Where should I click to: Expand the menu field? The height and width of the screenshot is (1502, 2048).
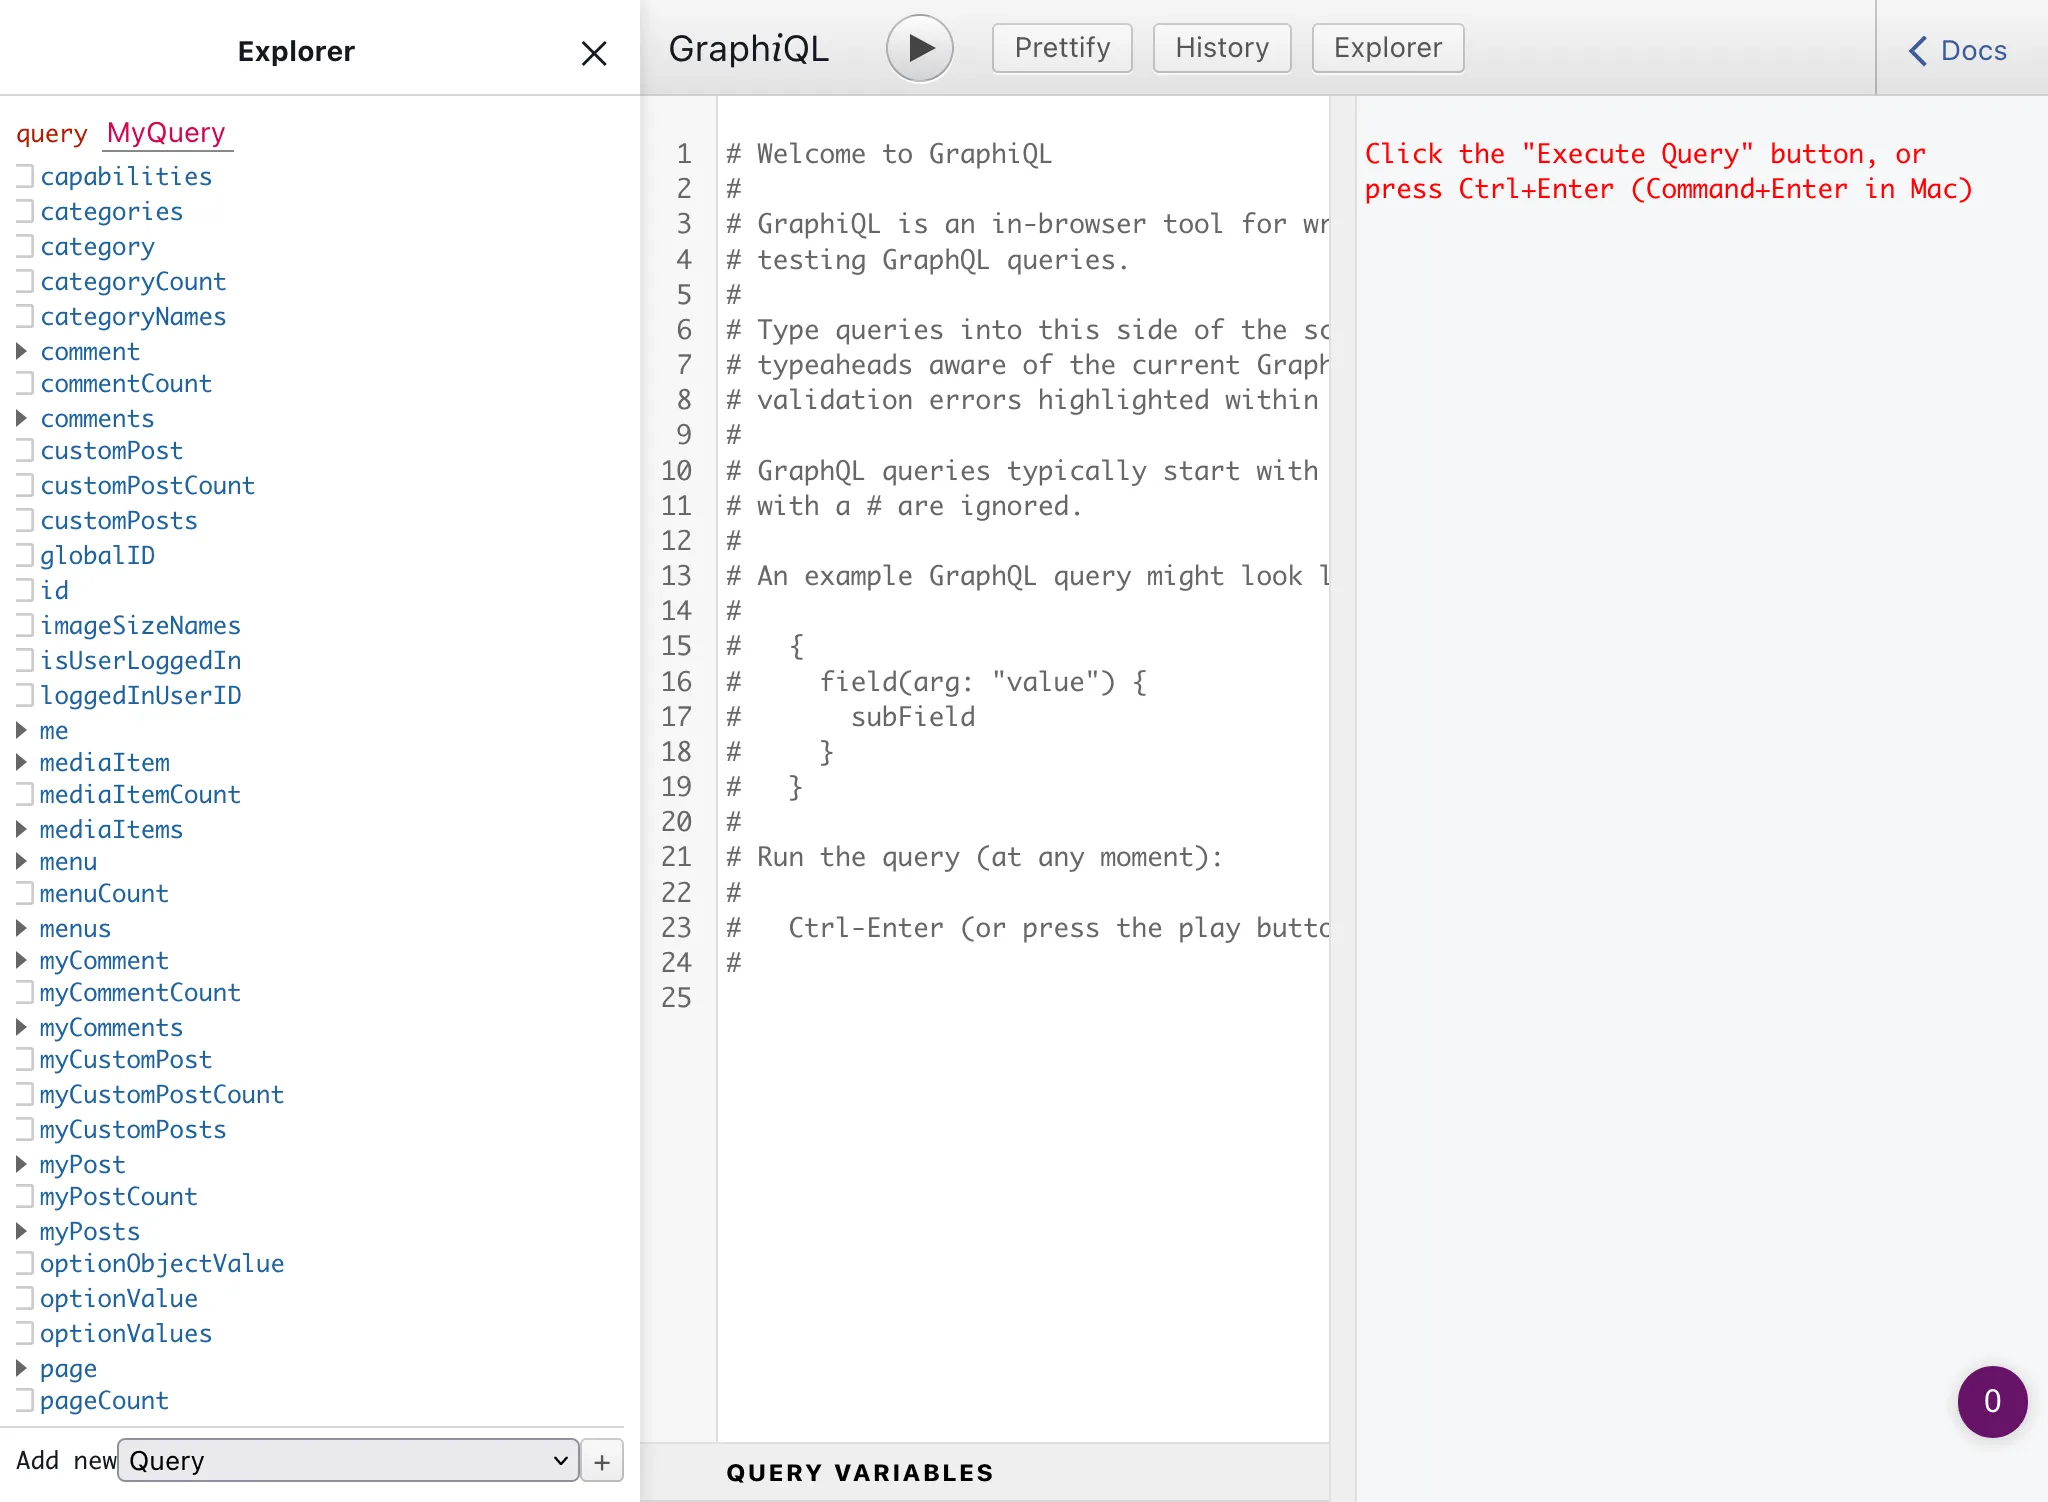coord(22,861)
